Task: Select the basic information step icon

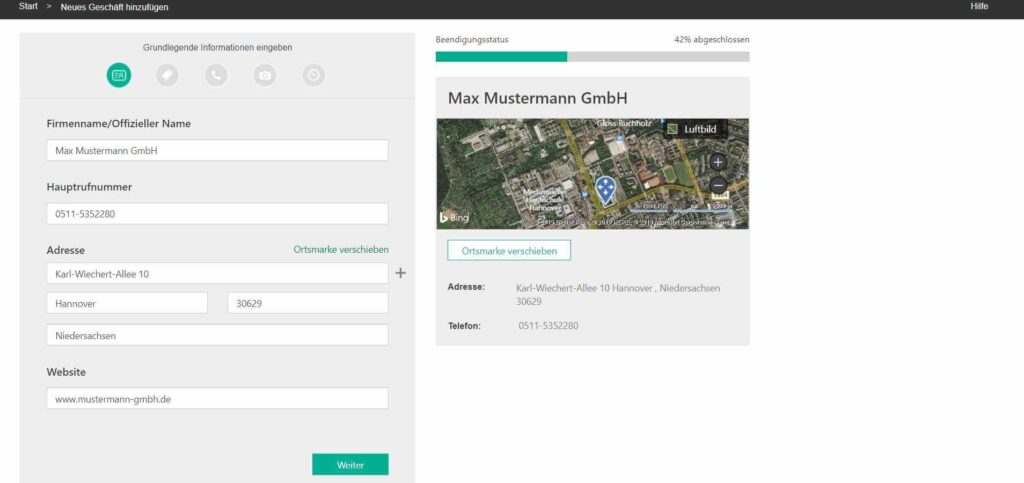Action: coord(119,75)
